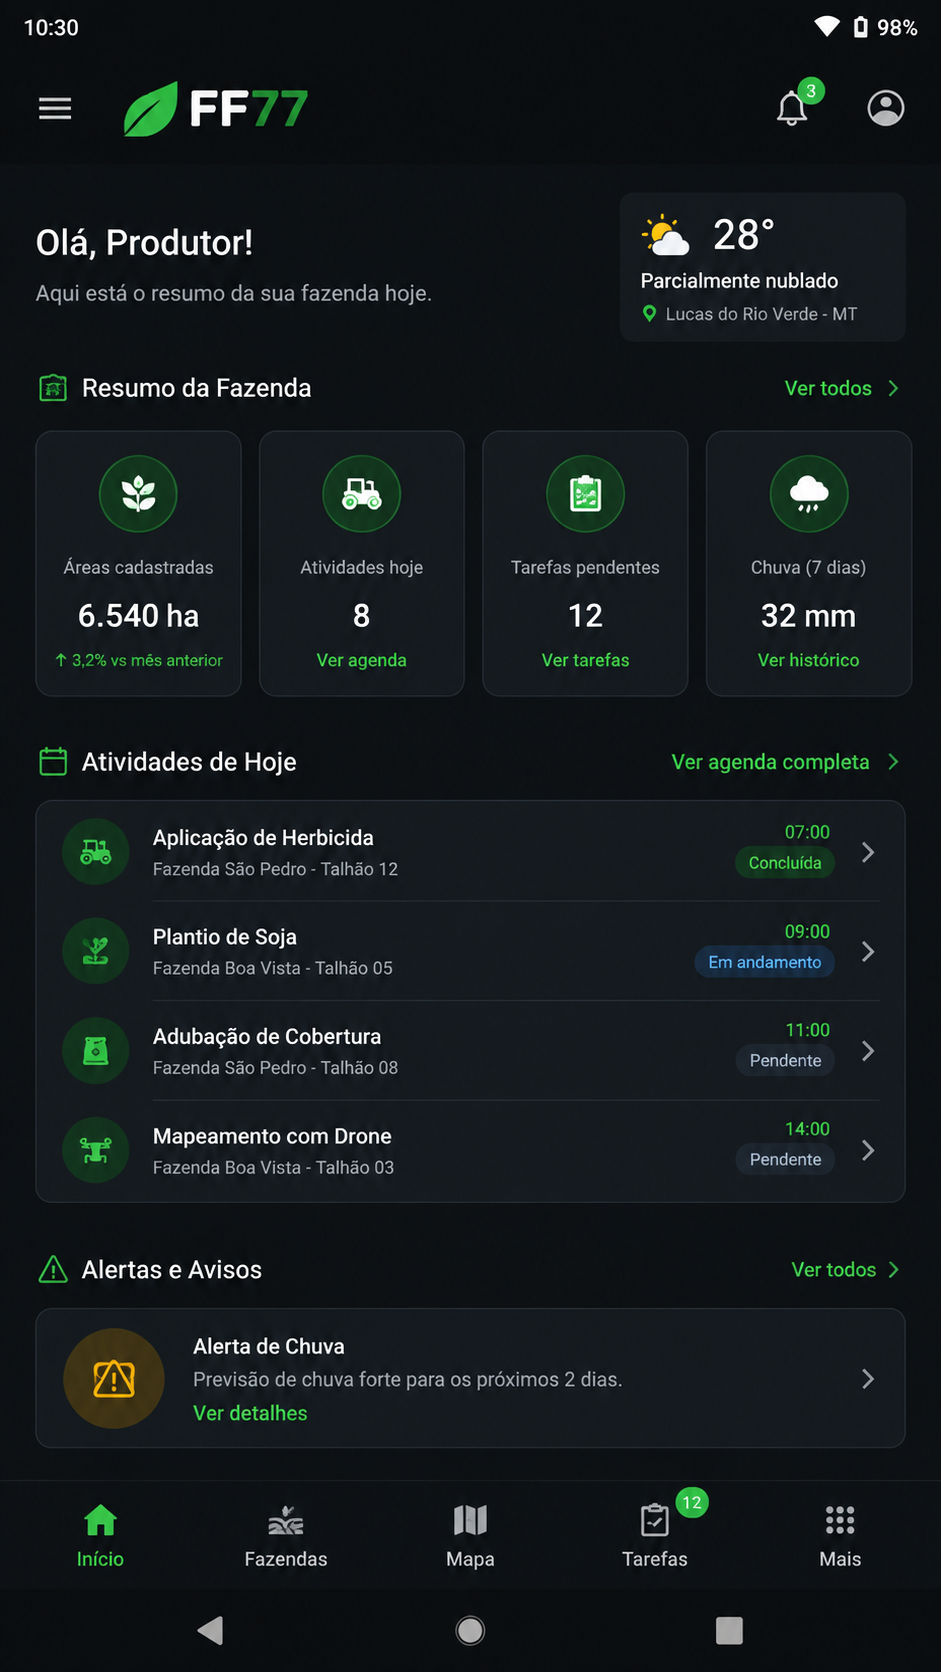Expand the Plantio de Soja row chevron

click(868, 951)
